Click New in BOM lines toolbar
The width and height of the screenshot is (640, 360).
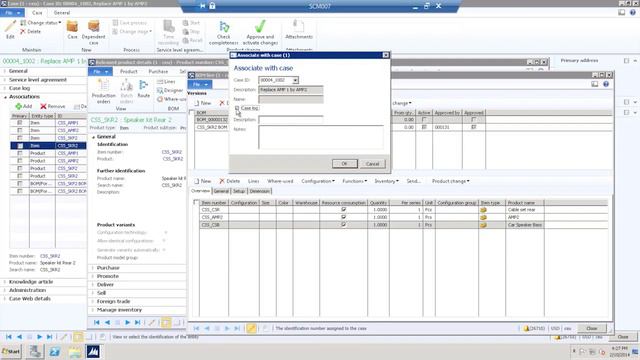point(202,181)
